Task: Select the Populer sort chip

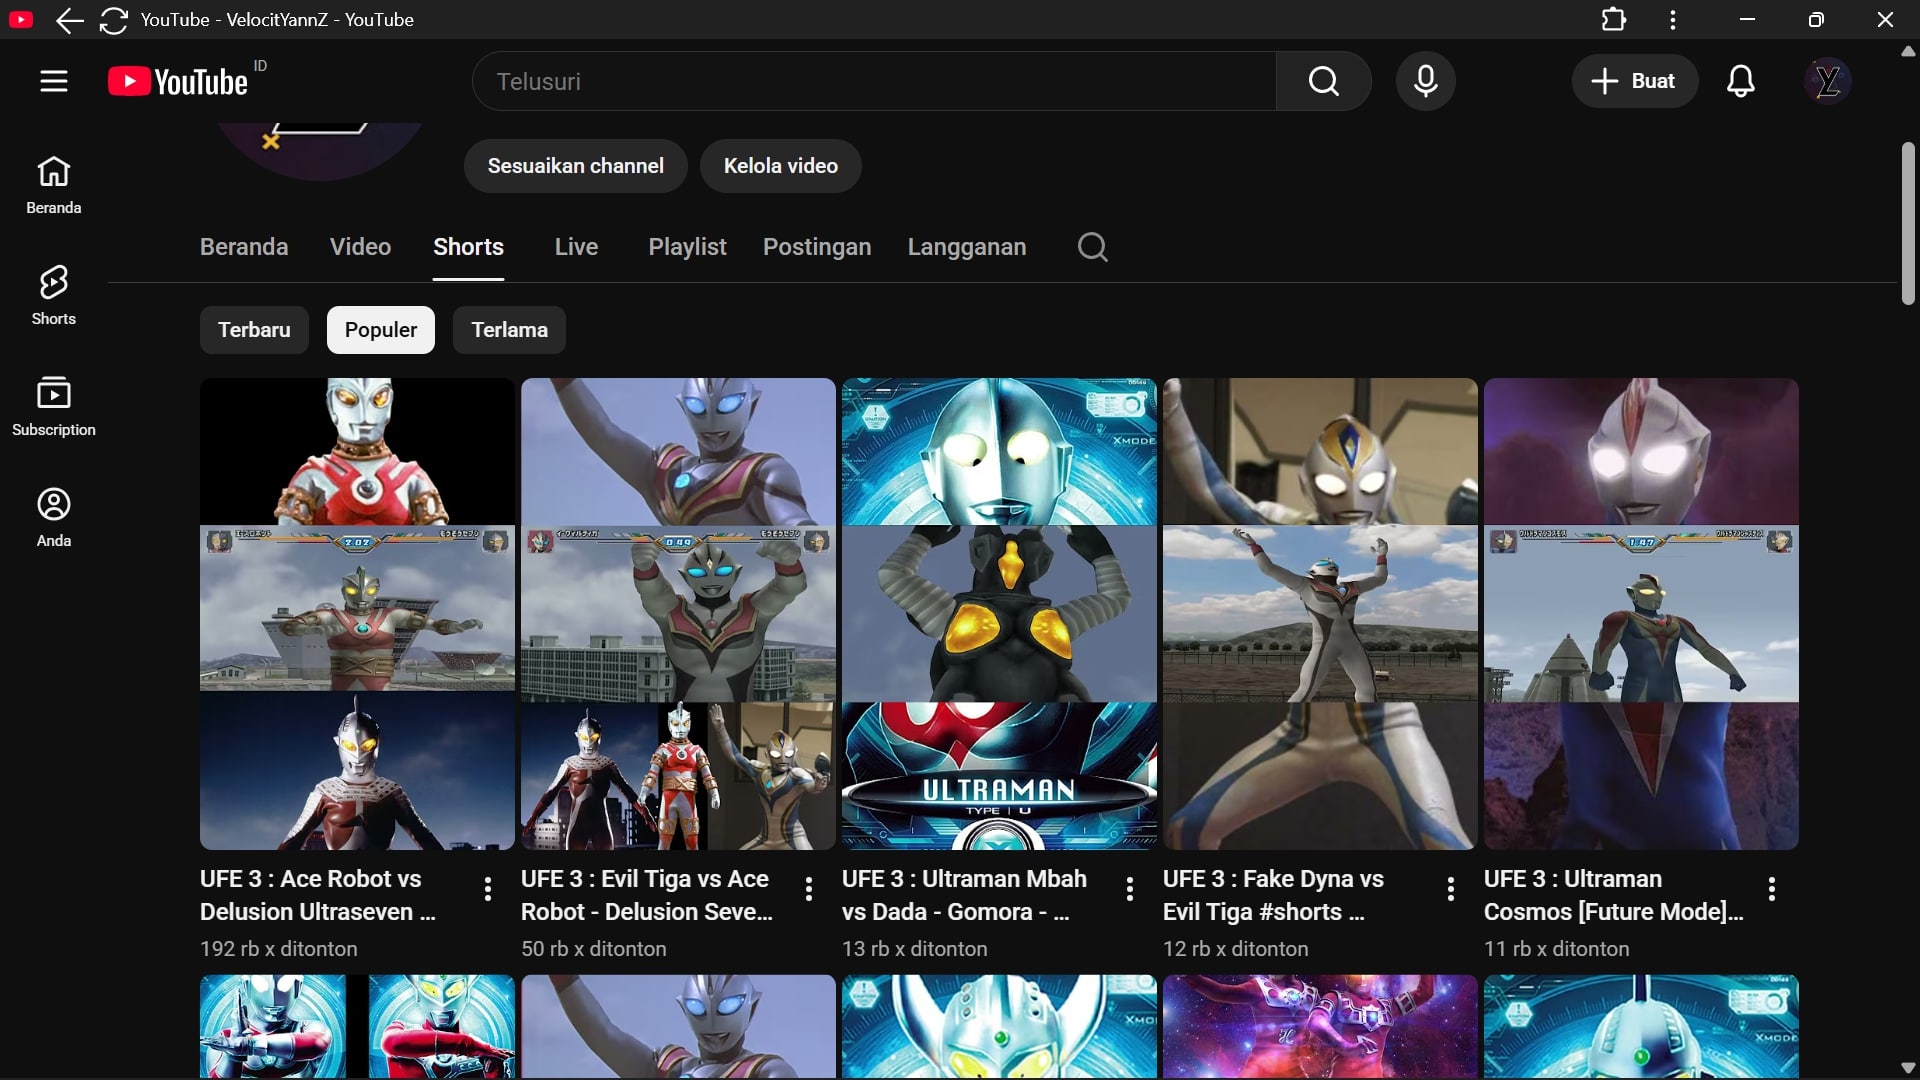Action: (381, 330)
